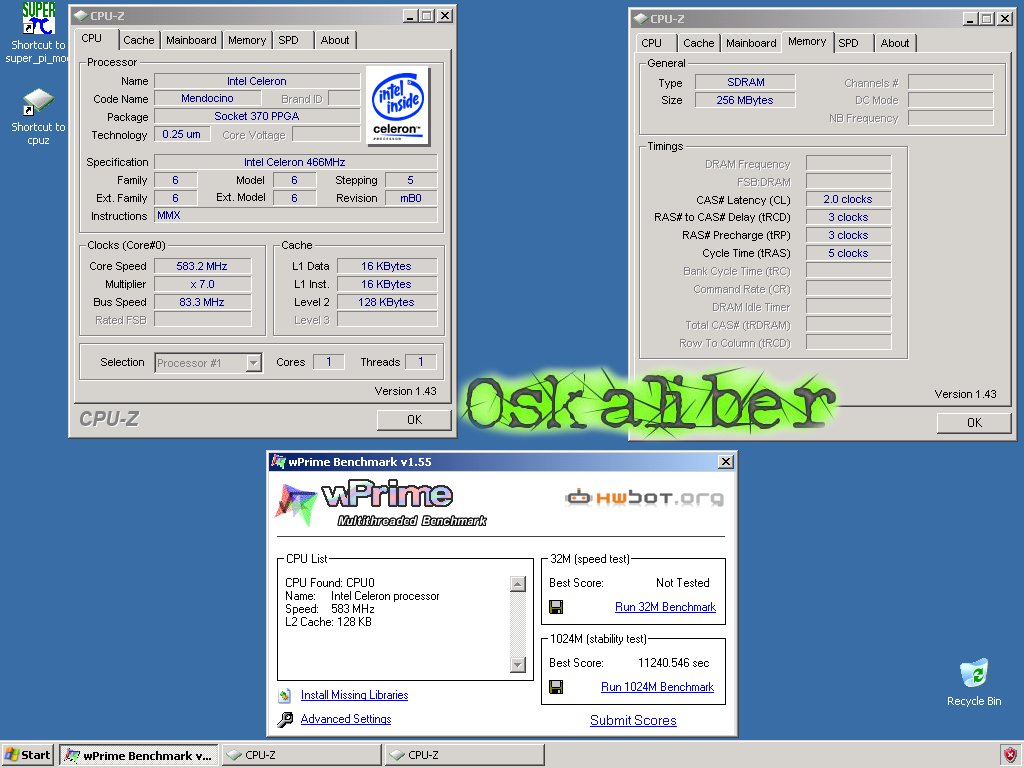Viewport: 1024px width, 768px height.
Task: Click CPU List scrollbar down arrow
Action: (x=517, y=665)
